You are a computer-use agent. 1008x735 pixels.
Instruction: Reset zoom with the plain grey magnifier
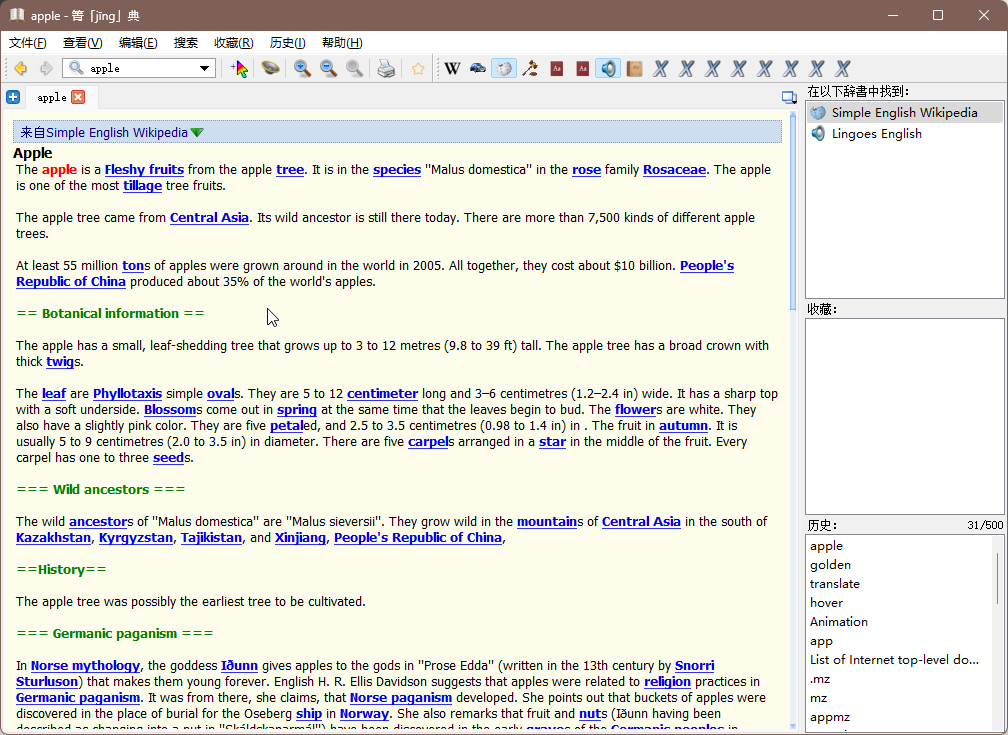coord(354,68)
